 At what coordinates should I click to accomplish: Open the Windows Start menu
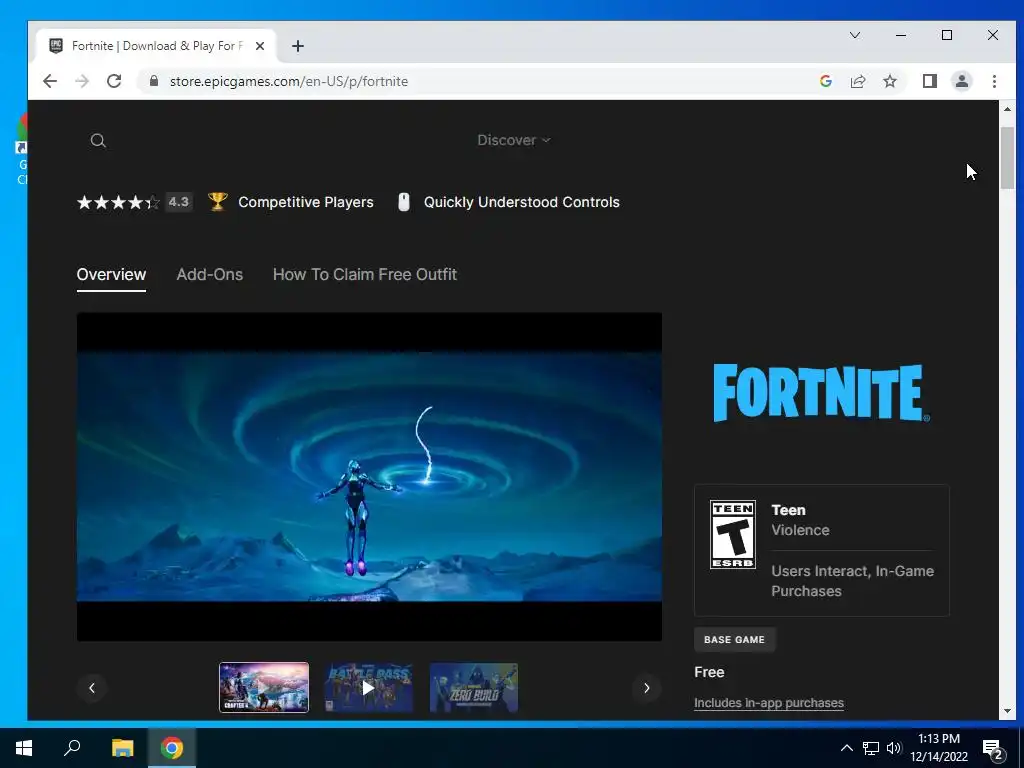coord(24,748)
